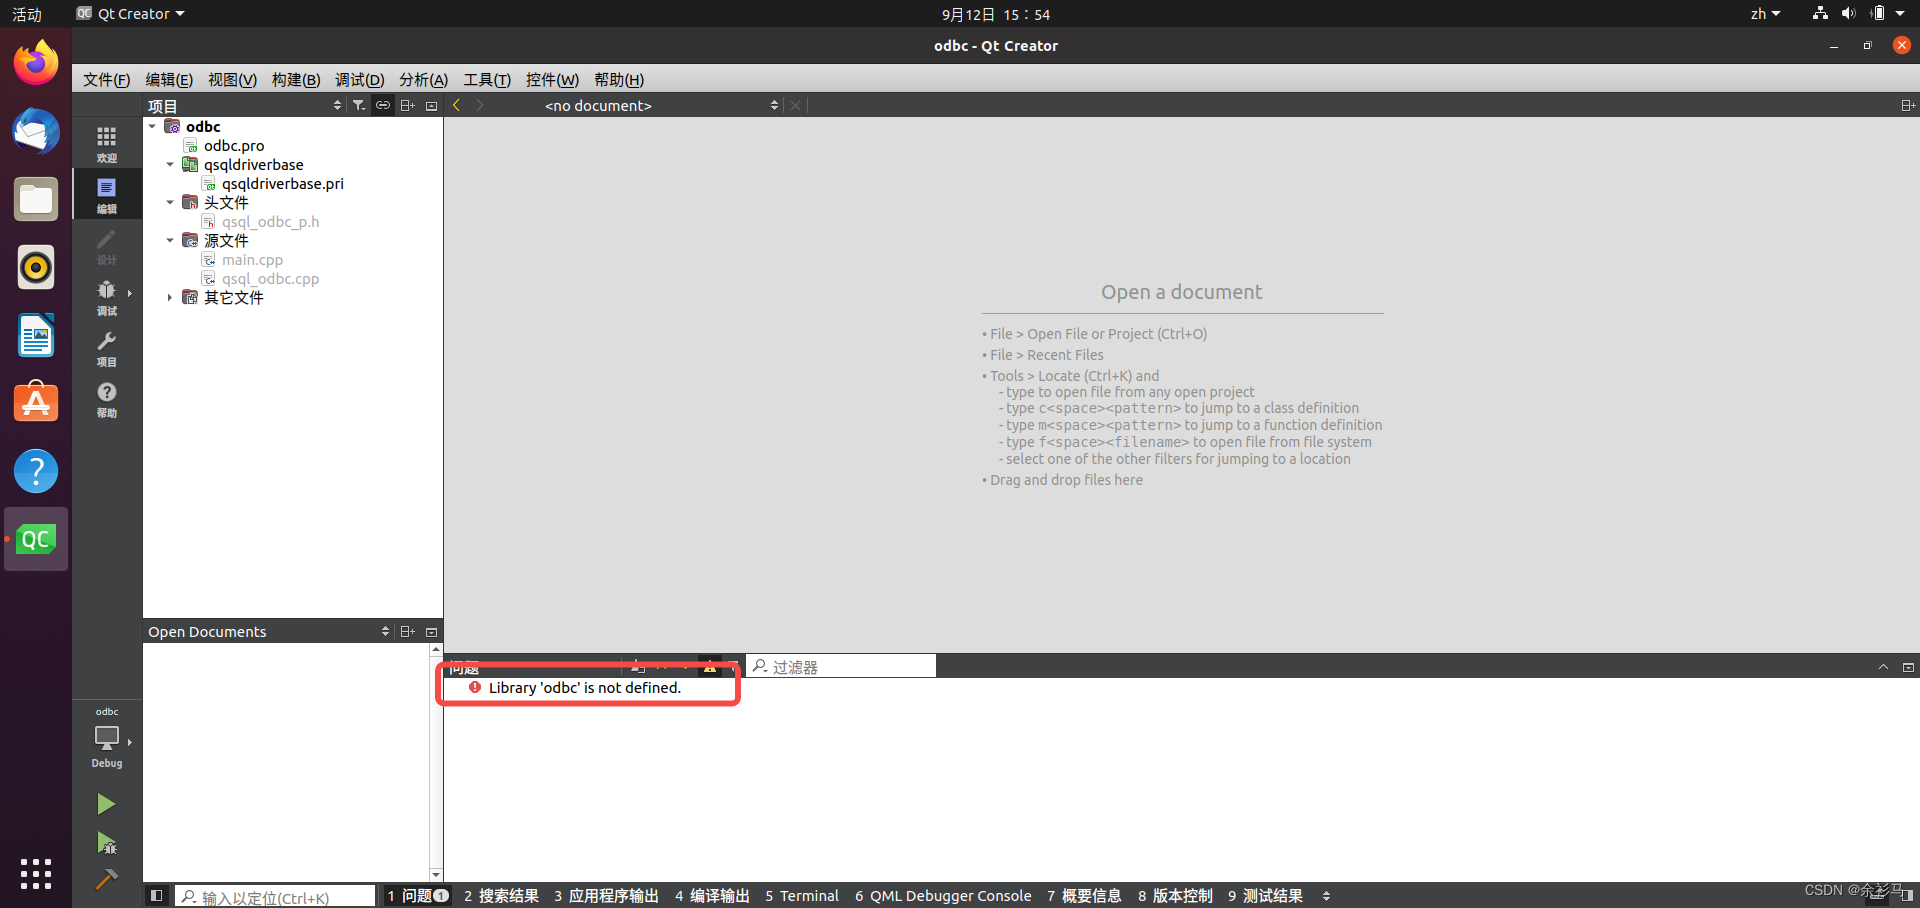This screenshot has height=908, width=1920.
Task: Open output panes list arrows in status bar
Action: [x=1326, y=896]
